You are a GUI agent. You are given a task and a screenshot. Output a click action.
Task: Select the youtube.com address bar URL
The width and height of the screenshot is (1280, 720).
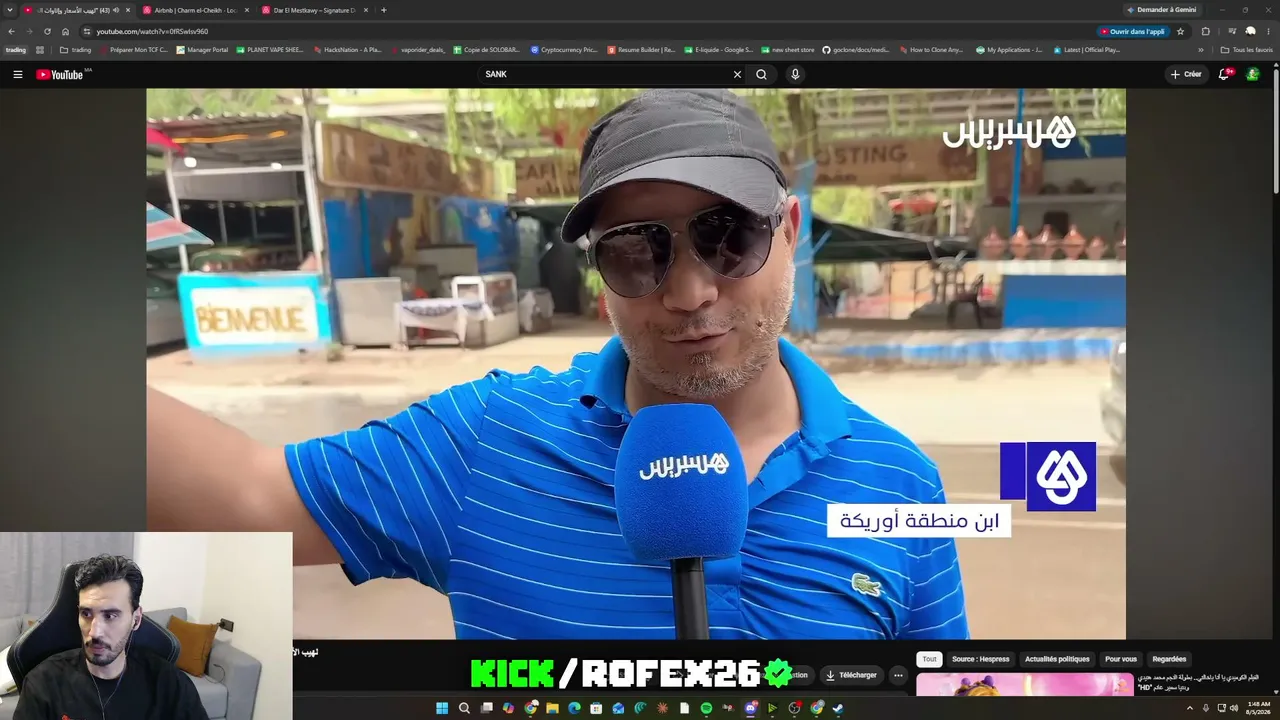point(152,31)
